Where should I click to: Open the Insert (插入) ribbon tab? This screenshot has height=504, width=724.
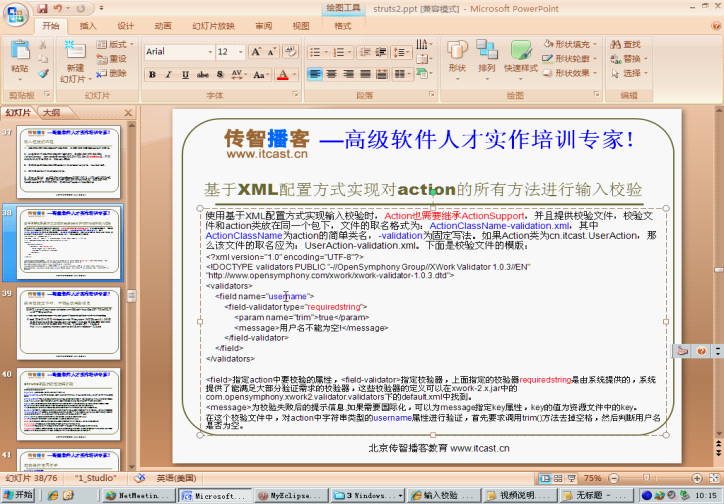[88, 26]
